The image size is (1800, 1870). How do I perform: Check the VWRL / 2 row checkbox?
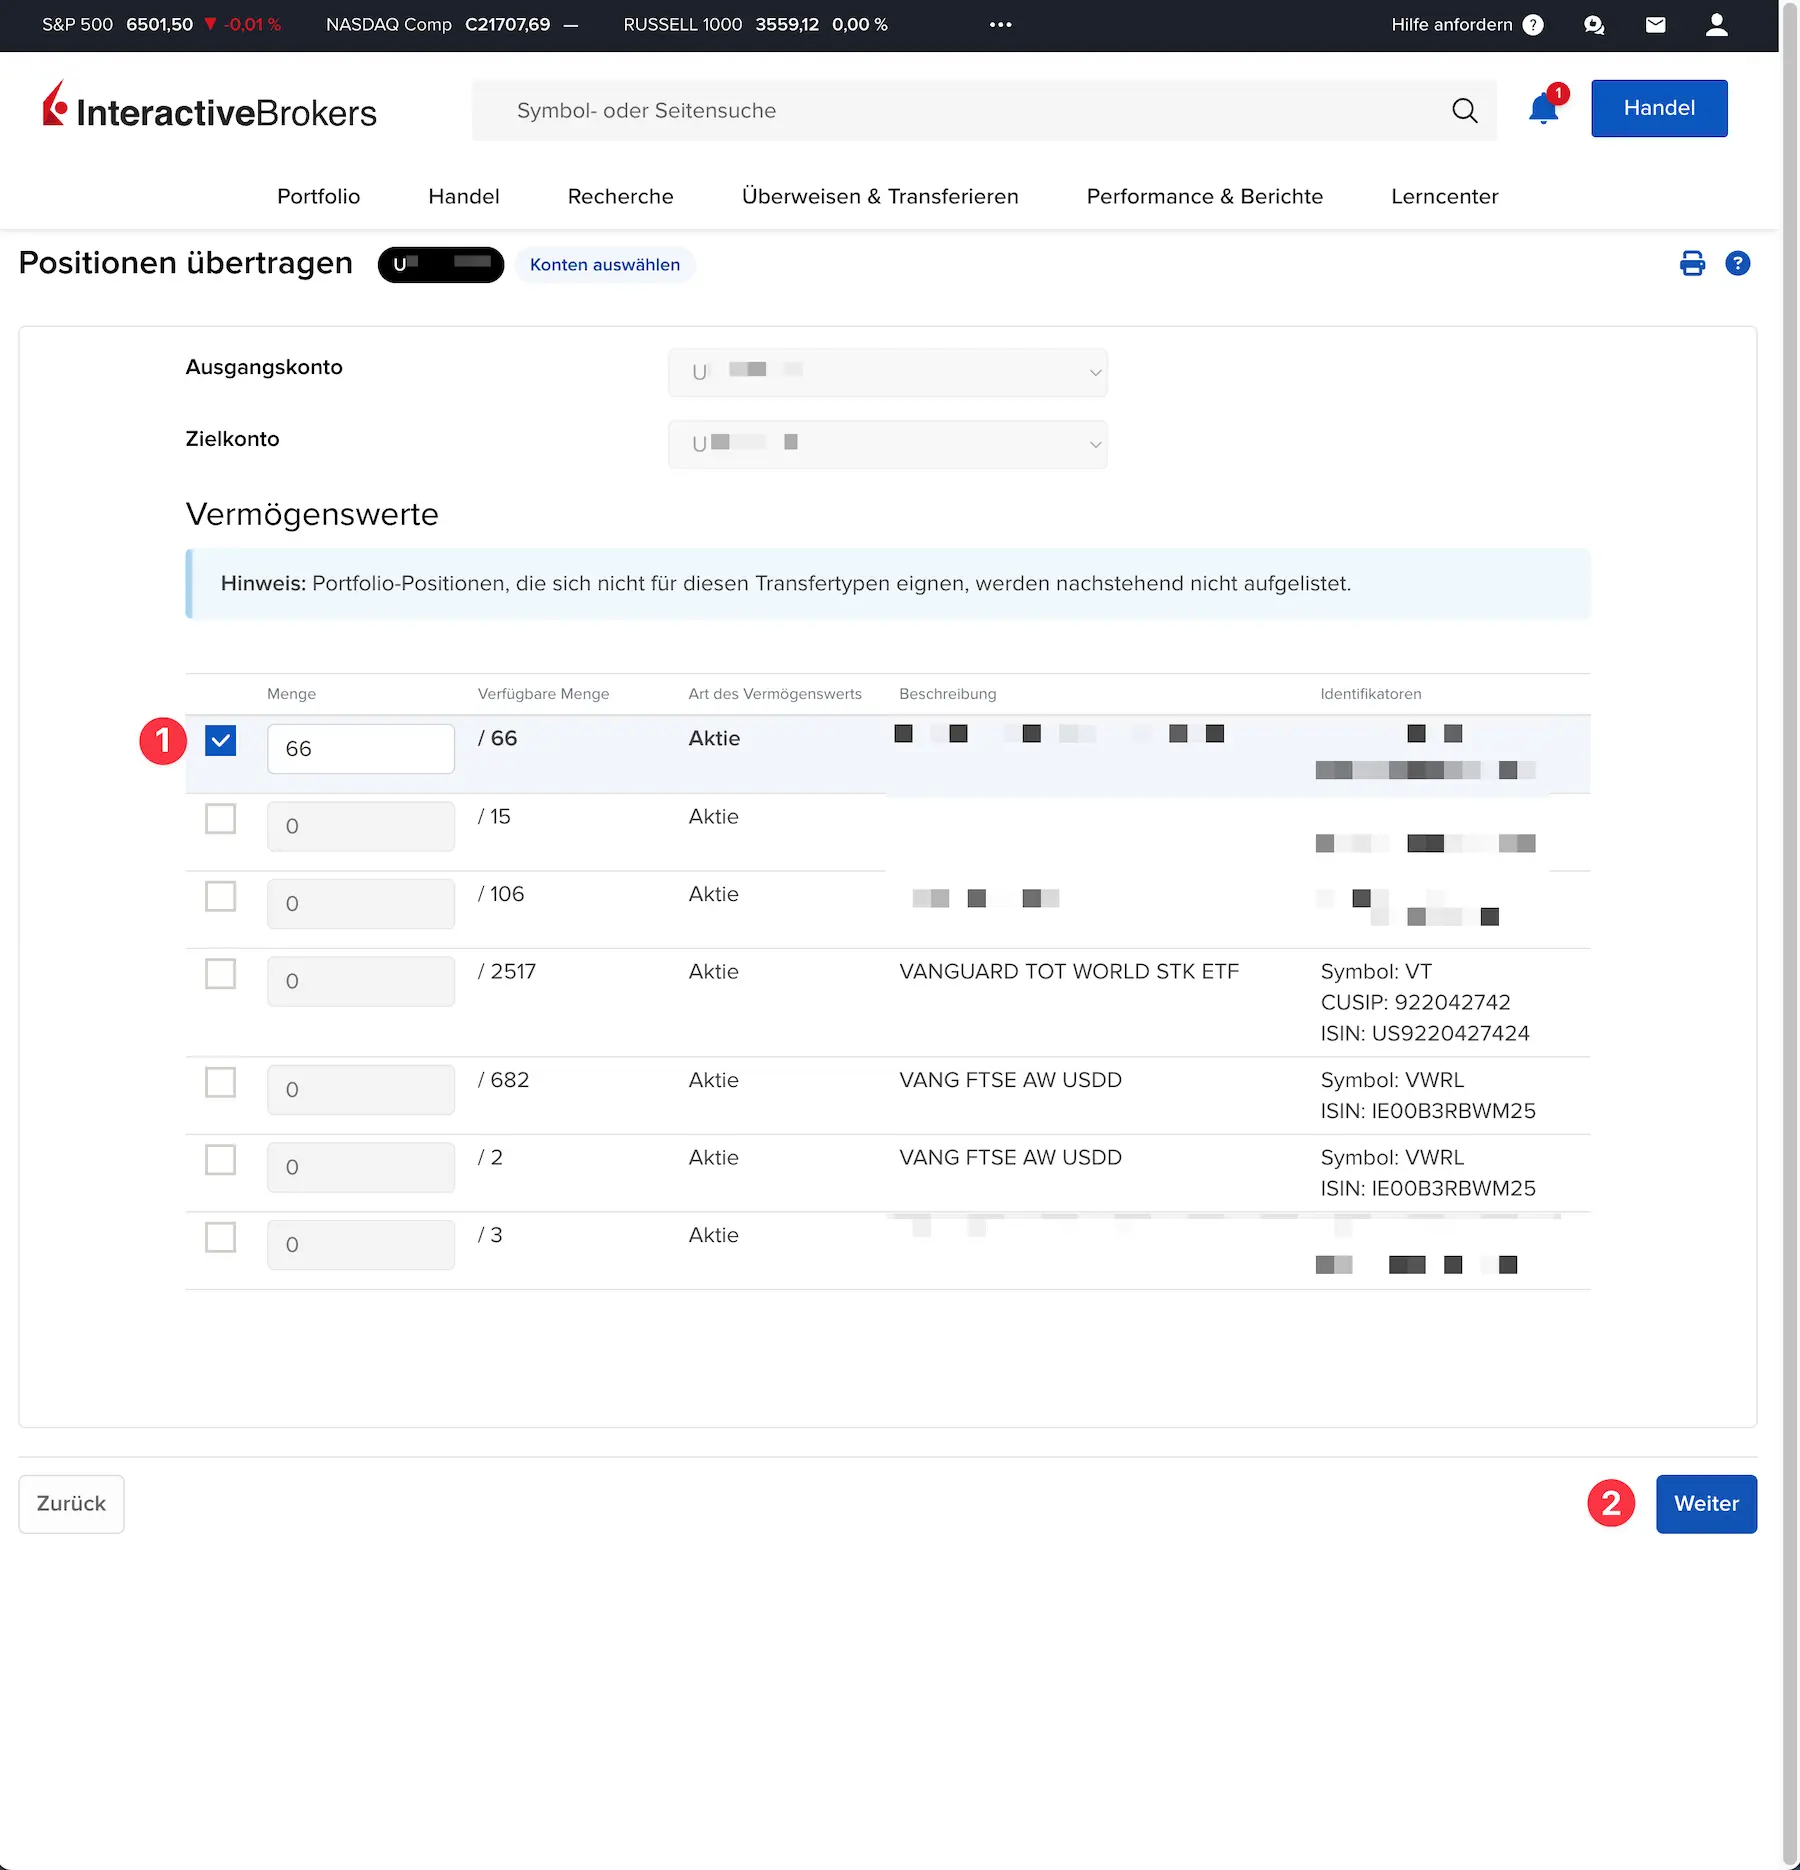tap(220, 1160)
